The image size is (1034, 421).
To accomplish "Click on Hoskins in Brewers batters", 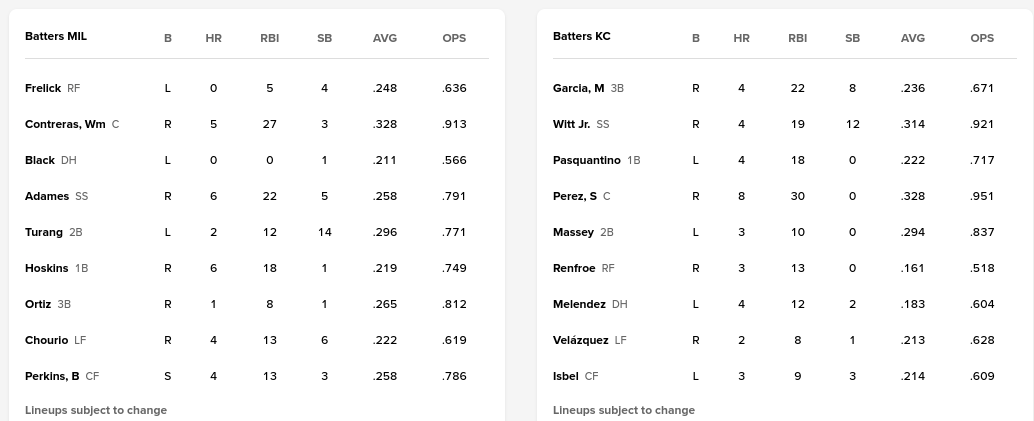I will [x=47, y=268].
